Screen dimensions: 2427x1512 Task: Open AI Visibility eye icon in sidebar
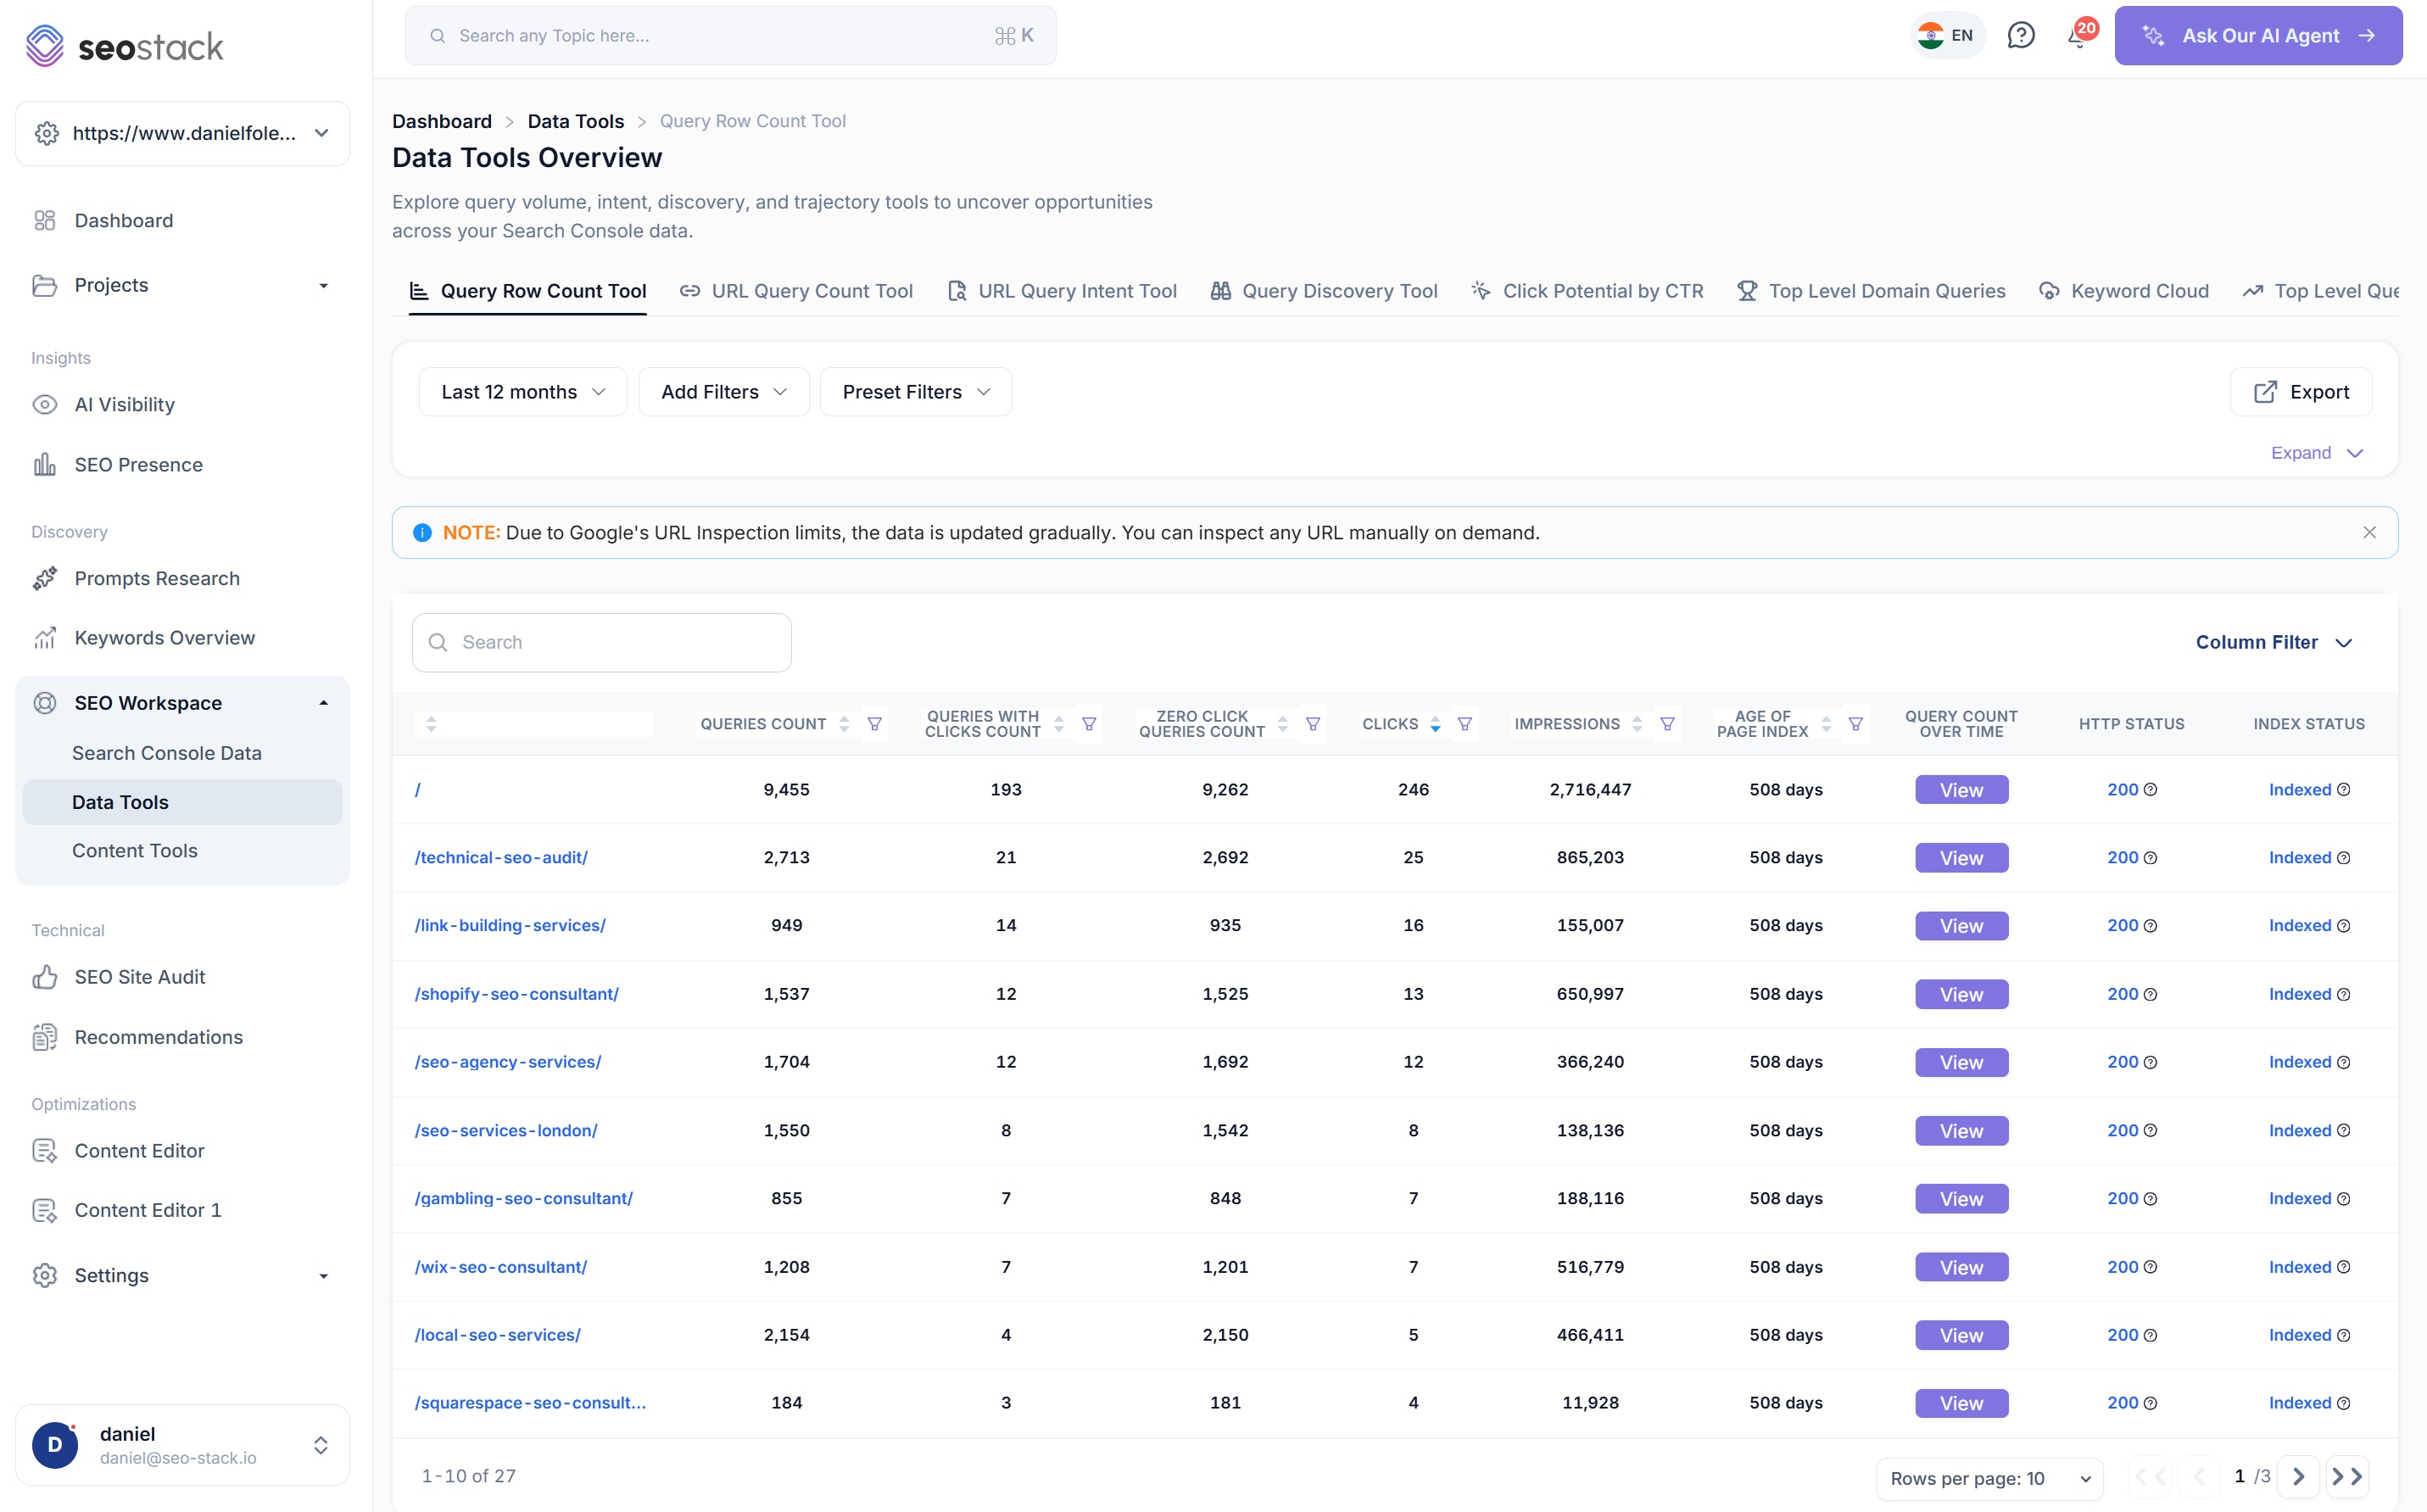[x=45, y=405]
